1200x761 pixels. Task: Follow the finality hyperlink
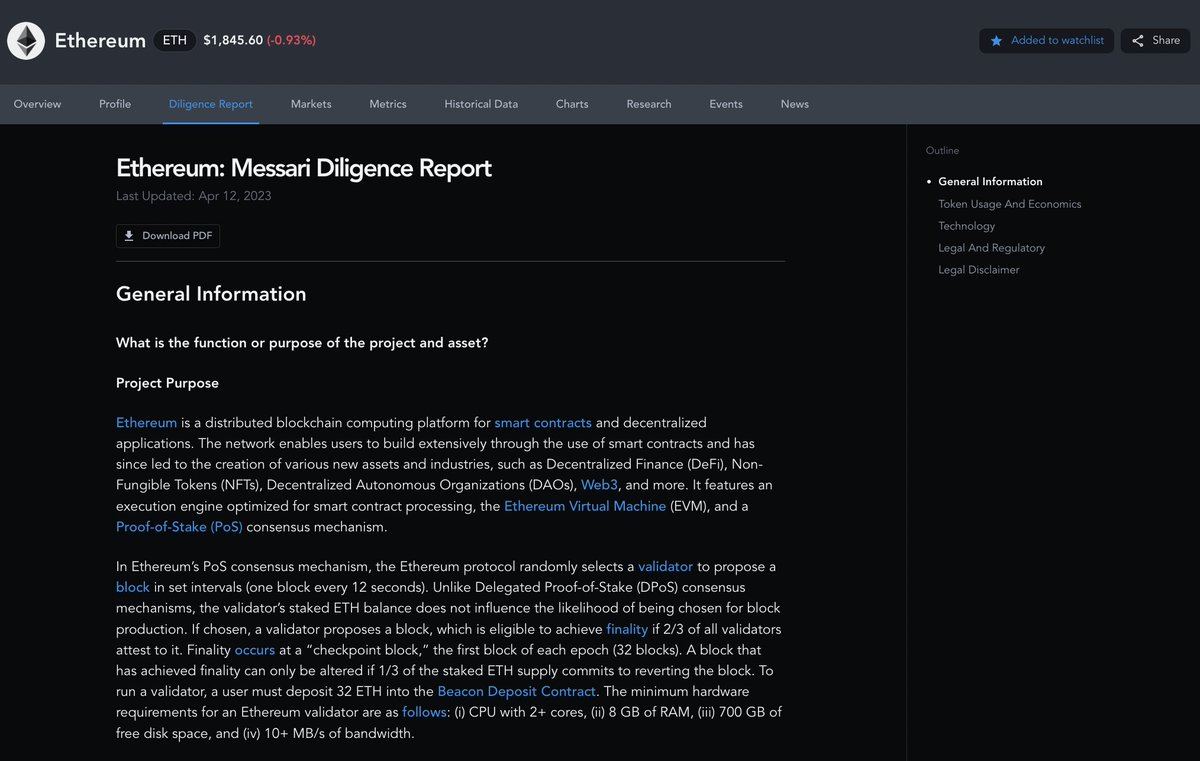(627, 630)
